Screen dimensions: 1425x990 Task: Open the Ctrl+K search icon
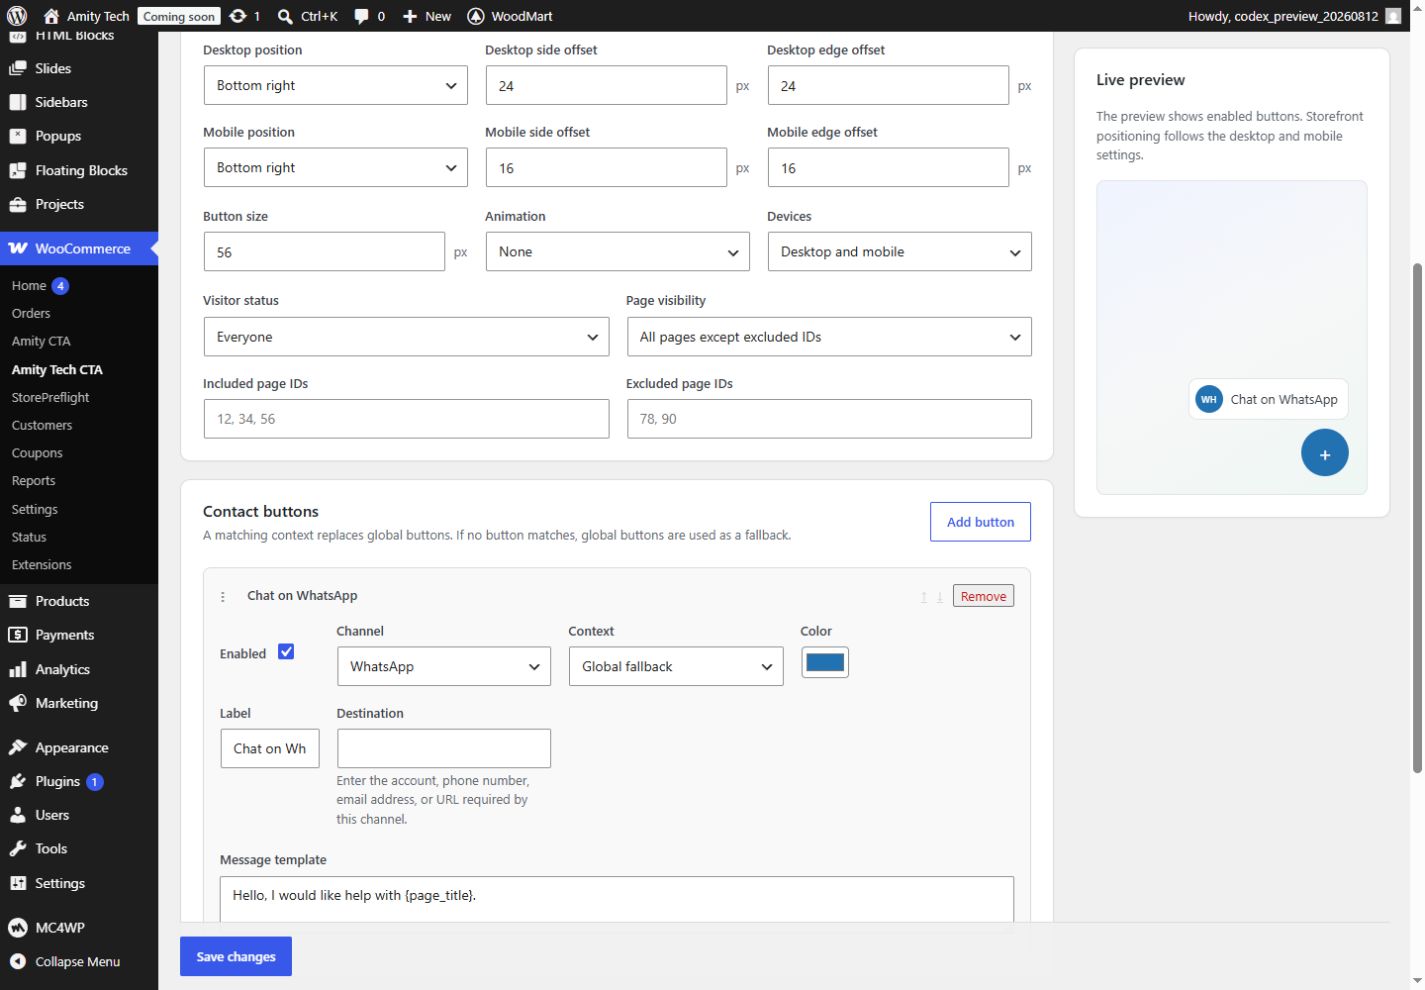[285, 16]
